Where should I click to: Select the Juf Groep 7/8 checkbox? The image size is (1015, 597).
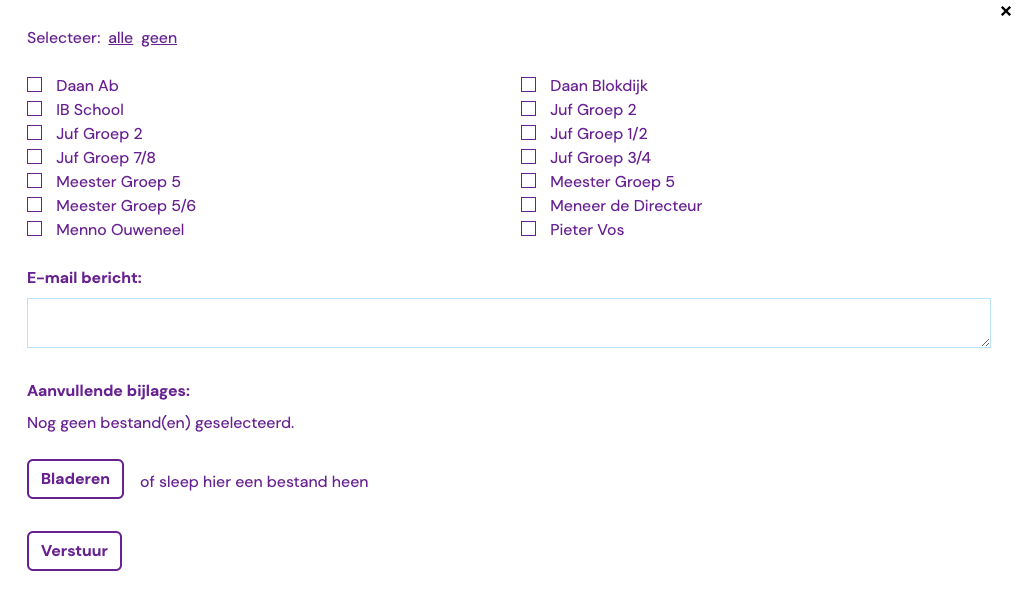35,157
